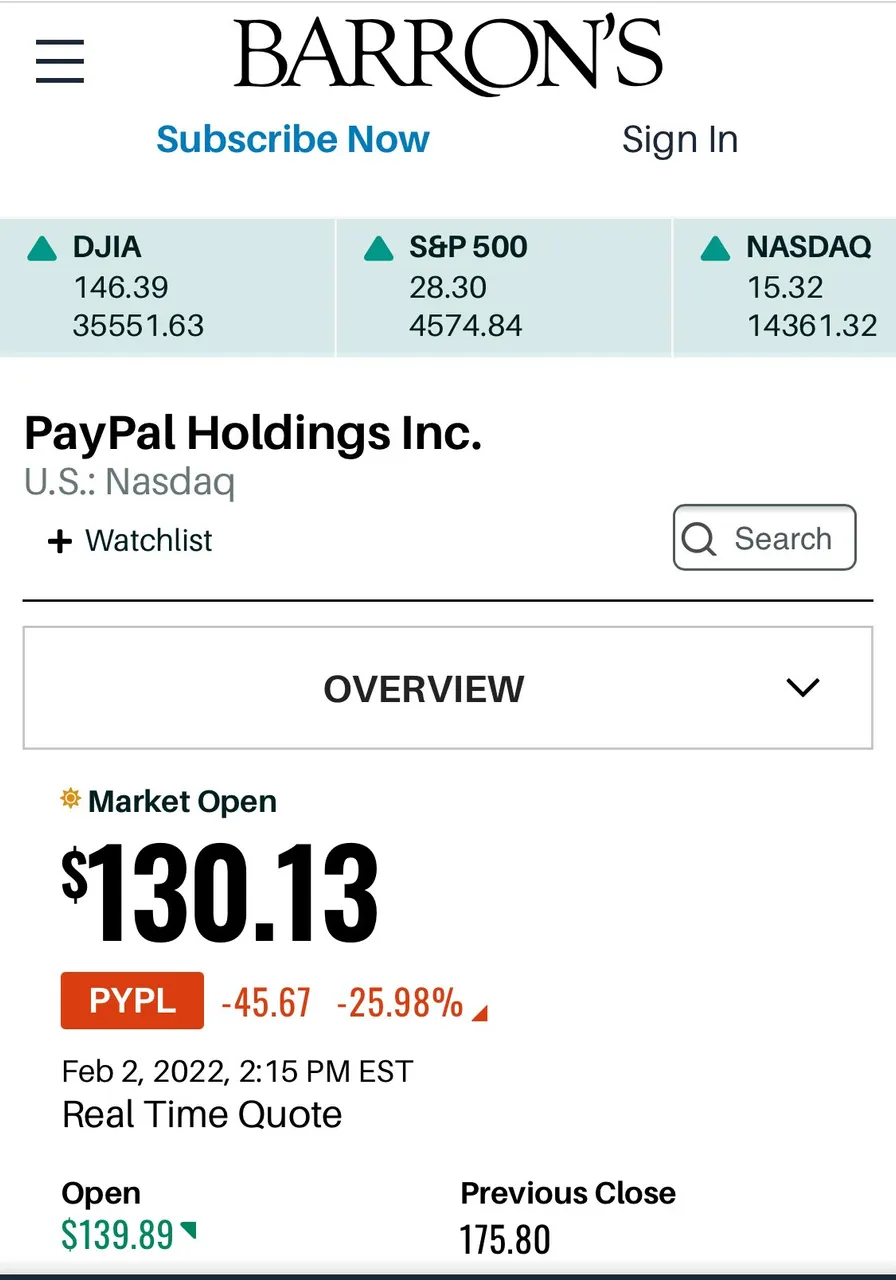896x1280 pixels.
Task: Click the magnifying glass search icon
Action: [698, 540]
